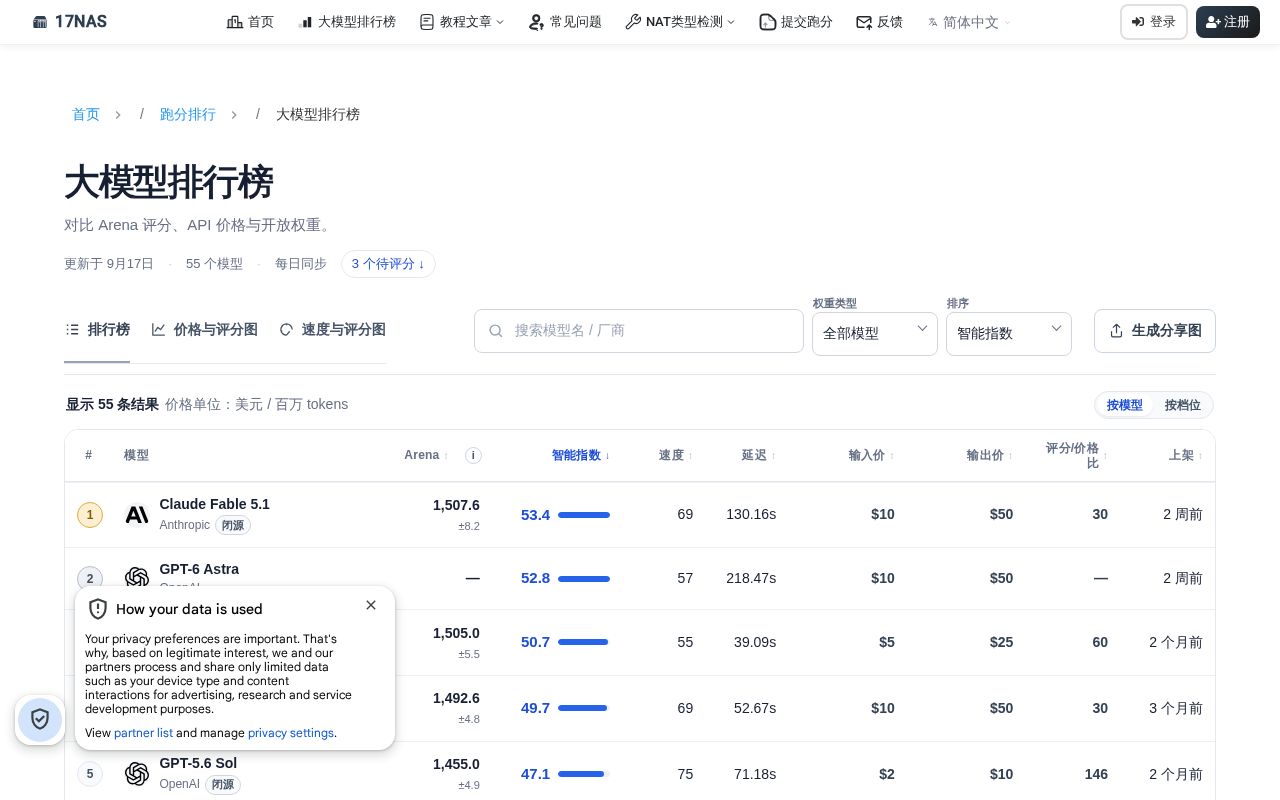The width and height of the screenshot is (1280, 800).
Task: Click the OpenAI logo of GPT-6 Astra
Action: coord(137,578)
